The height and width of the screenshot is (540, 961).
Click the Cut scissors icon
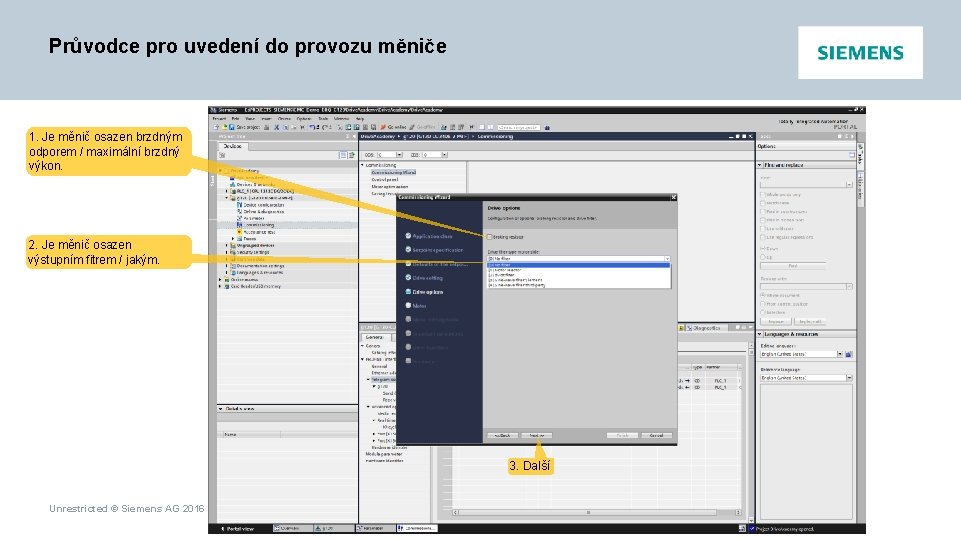(x=276, y=127)
